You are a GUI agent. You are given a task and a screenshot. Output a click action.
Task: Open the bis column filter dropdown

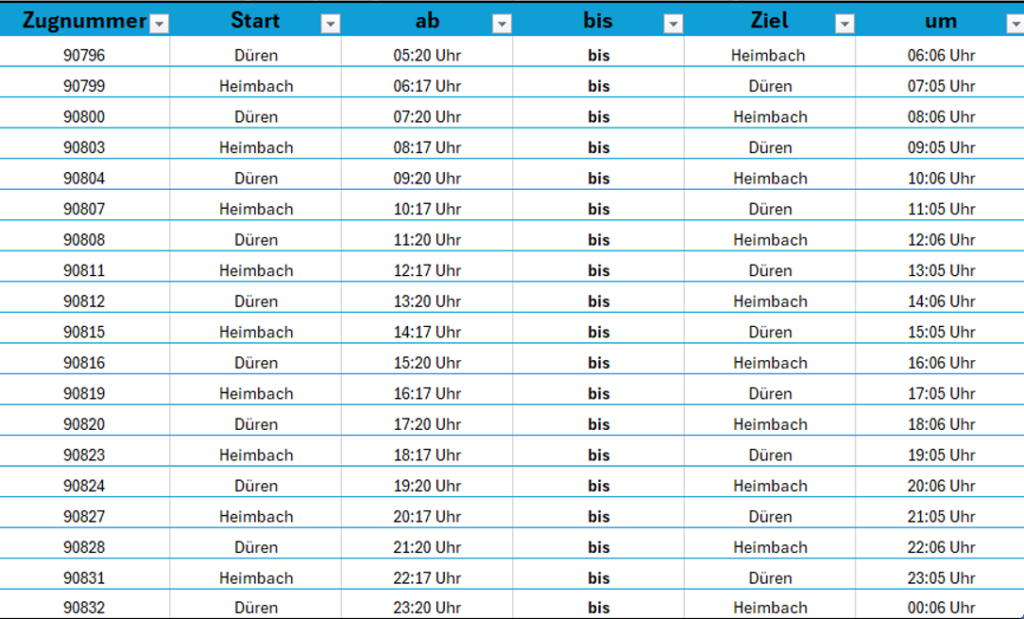click(x=673, y=25)
